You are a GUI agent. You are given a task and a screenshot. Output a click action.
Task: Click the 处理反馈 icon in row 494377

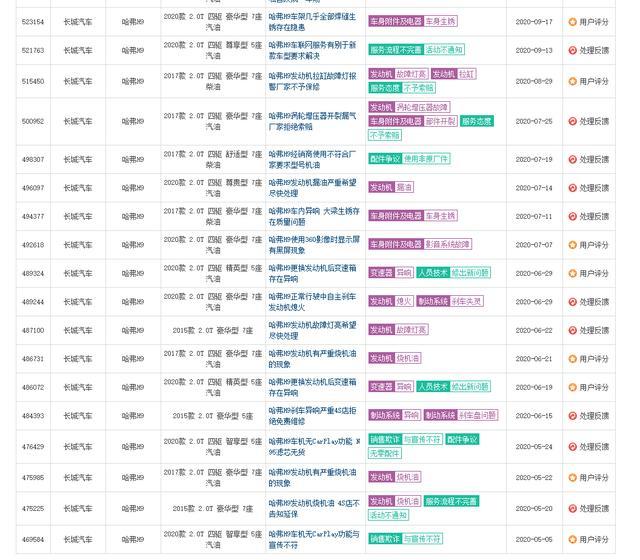[x=573, y=216]
